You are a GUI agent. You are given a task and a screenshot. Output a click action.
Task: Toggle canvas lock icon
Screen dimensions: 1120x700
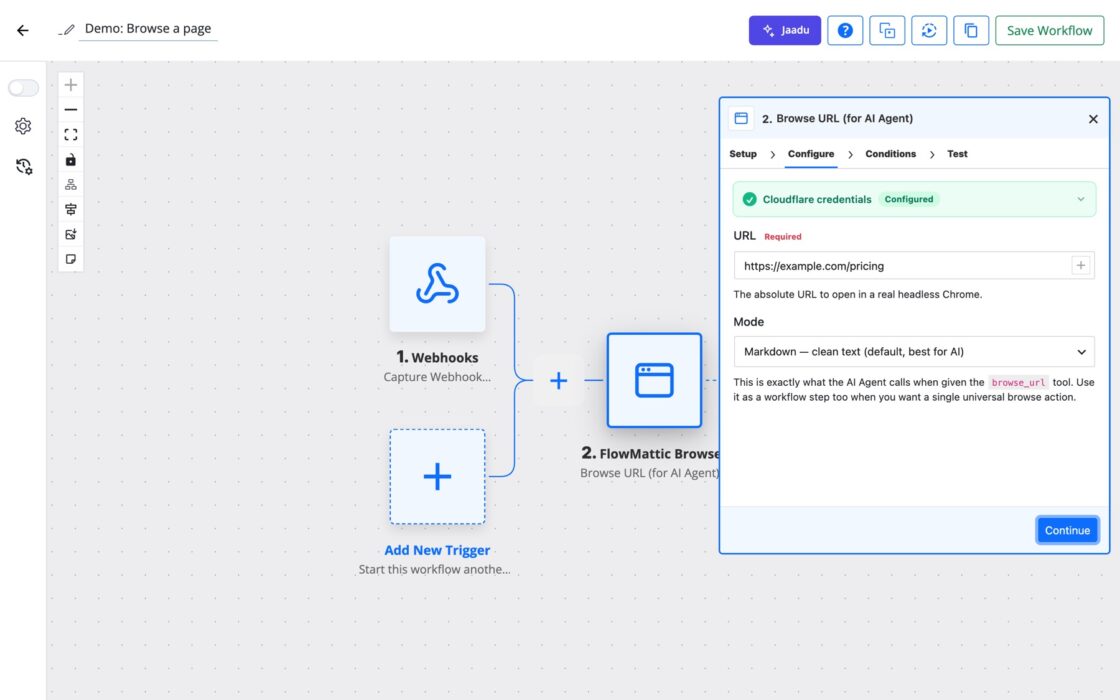pyautogui.click(x=71, y=160)
